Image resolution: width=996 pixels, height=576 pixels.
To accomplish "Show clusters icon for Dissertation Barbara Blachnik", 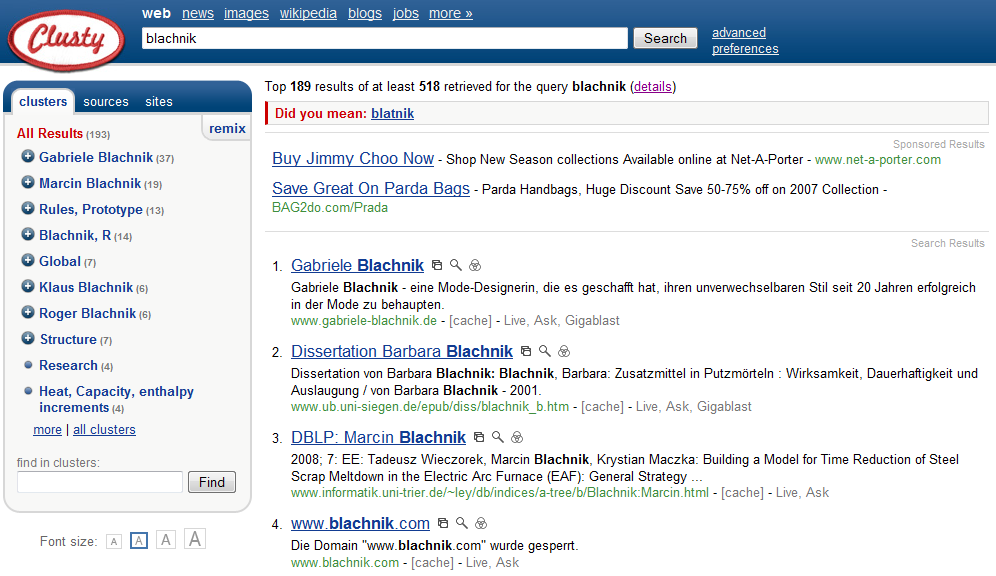I will coord(564,351).
